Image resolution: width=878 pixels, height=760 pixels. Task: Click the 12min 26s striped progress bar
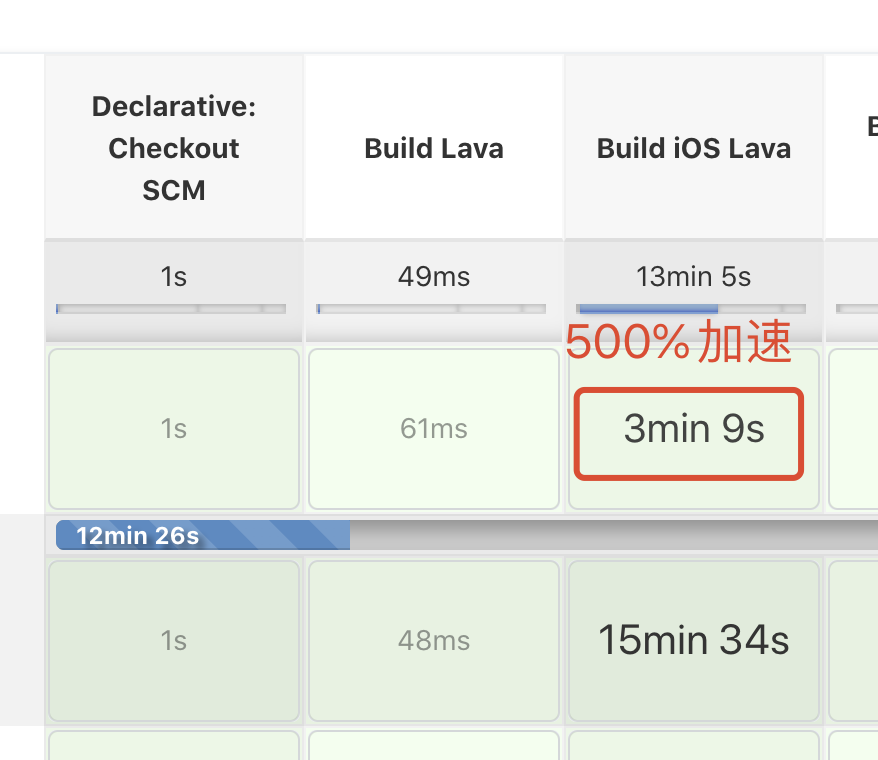click(x=203, y=536)
